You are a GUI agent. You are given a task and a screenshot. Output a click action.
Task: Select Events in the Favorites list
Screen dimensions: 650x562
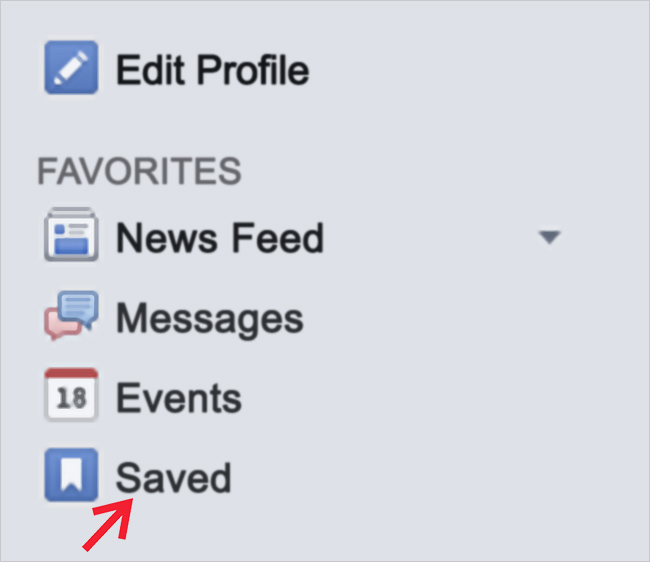click(x=179, y=398)
